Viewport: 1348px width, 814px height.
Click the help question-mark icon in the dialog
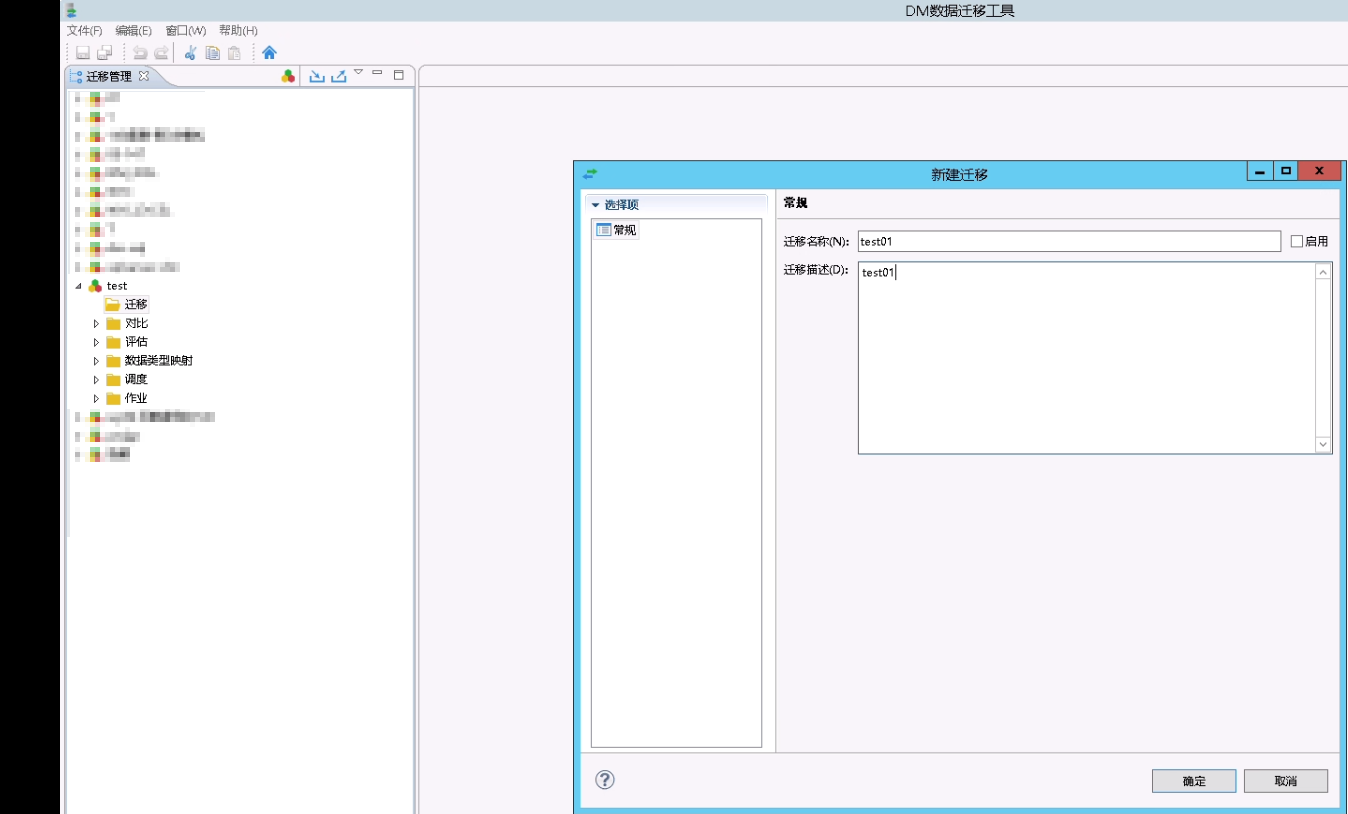coord(604,779)
